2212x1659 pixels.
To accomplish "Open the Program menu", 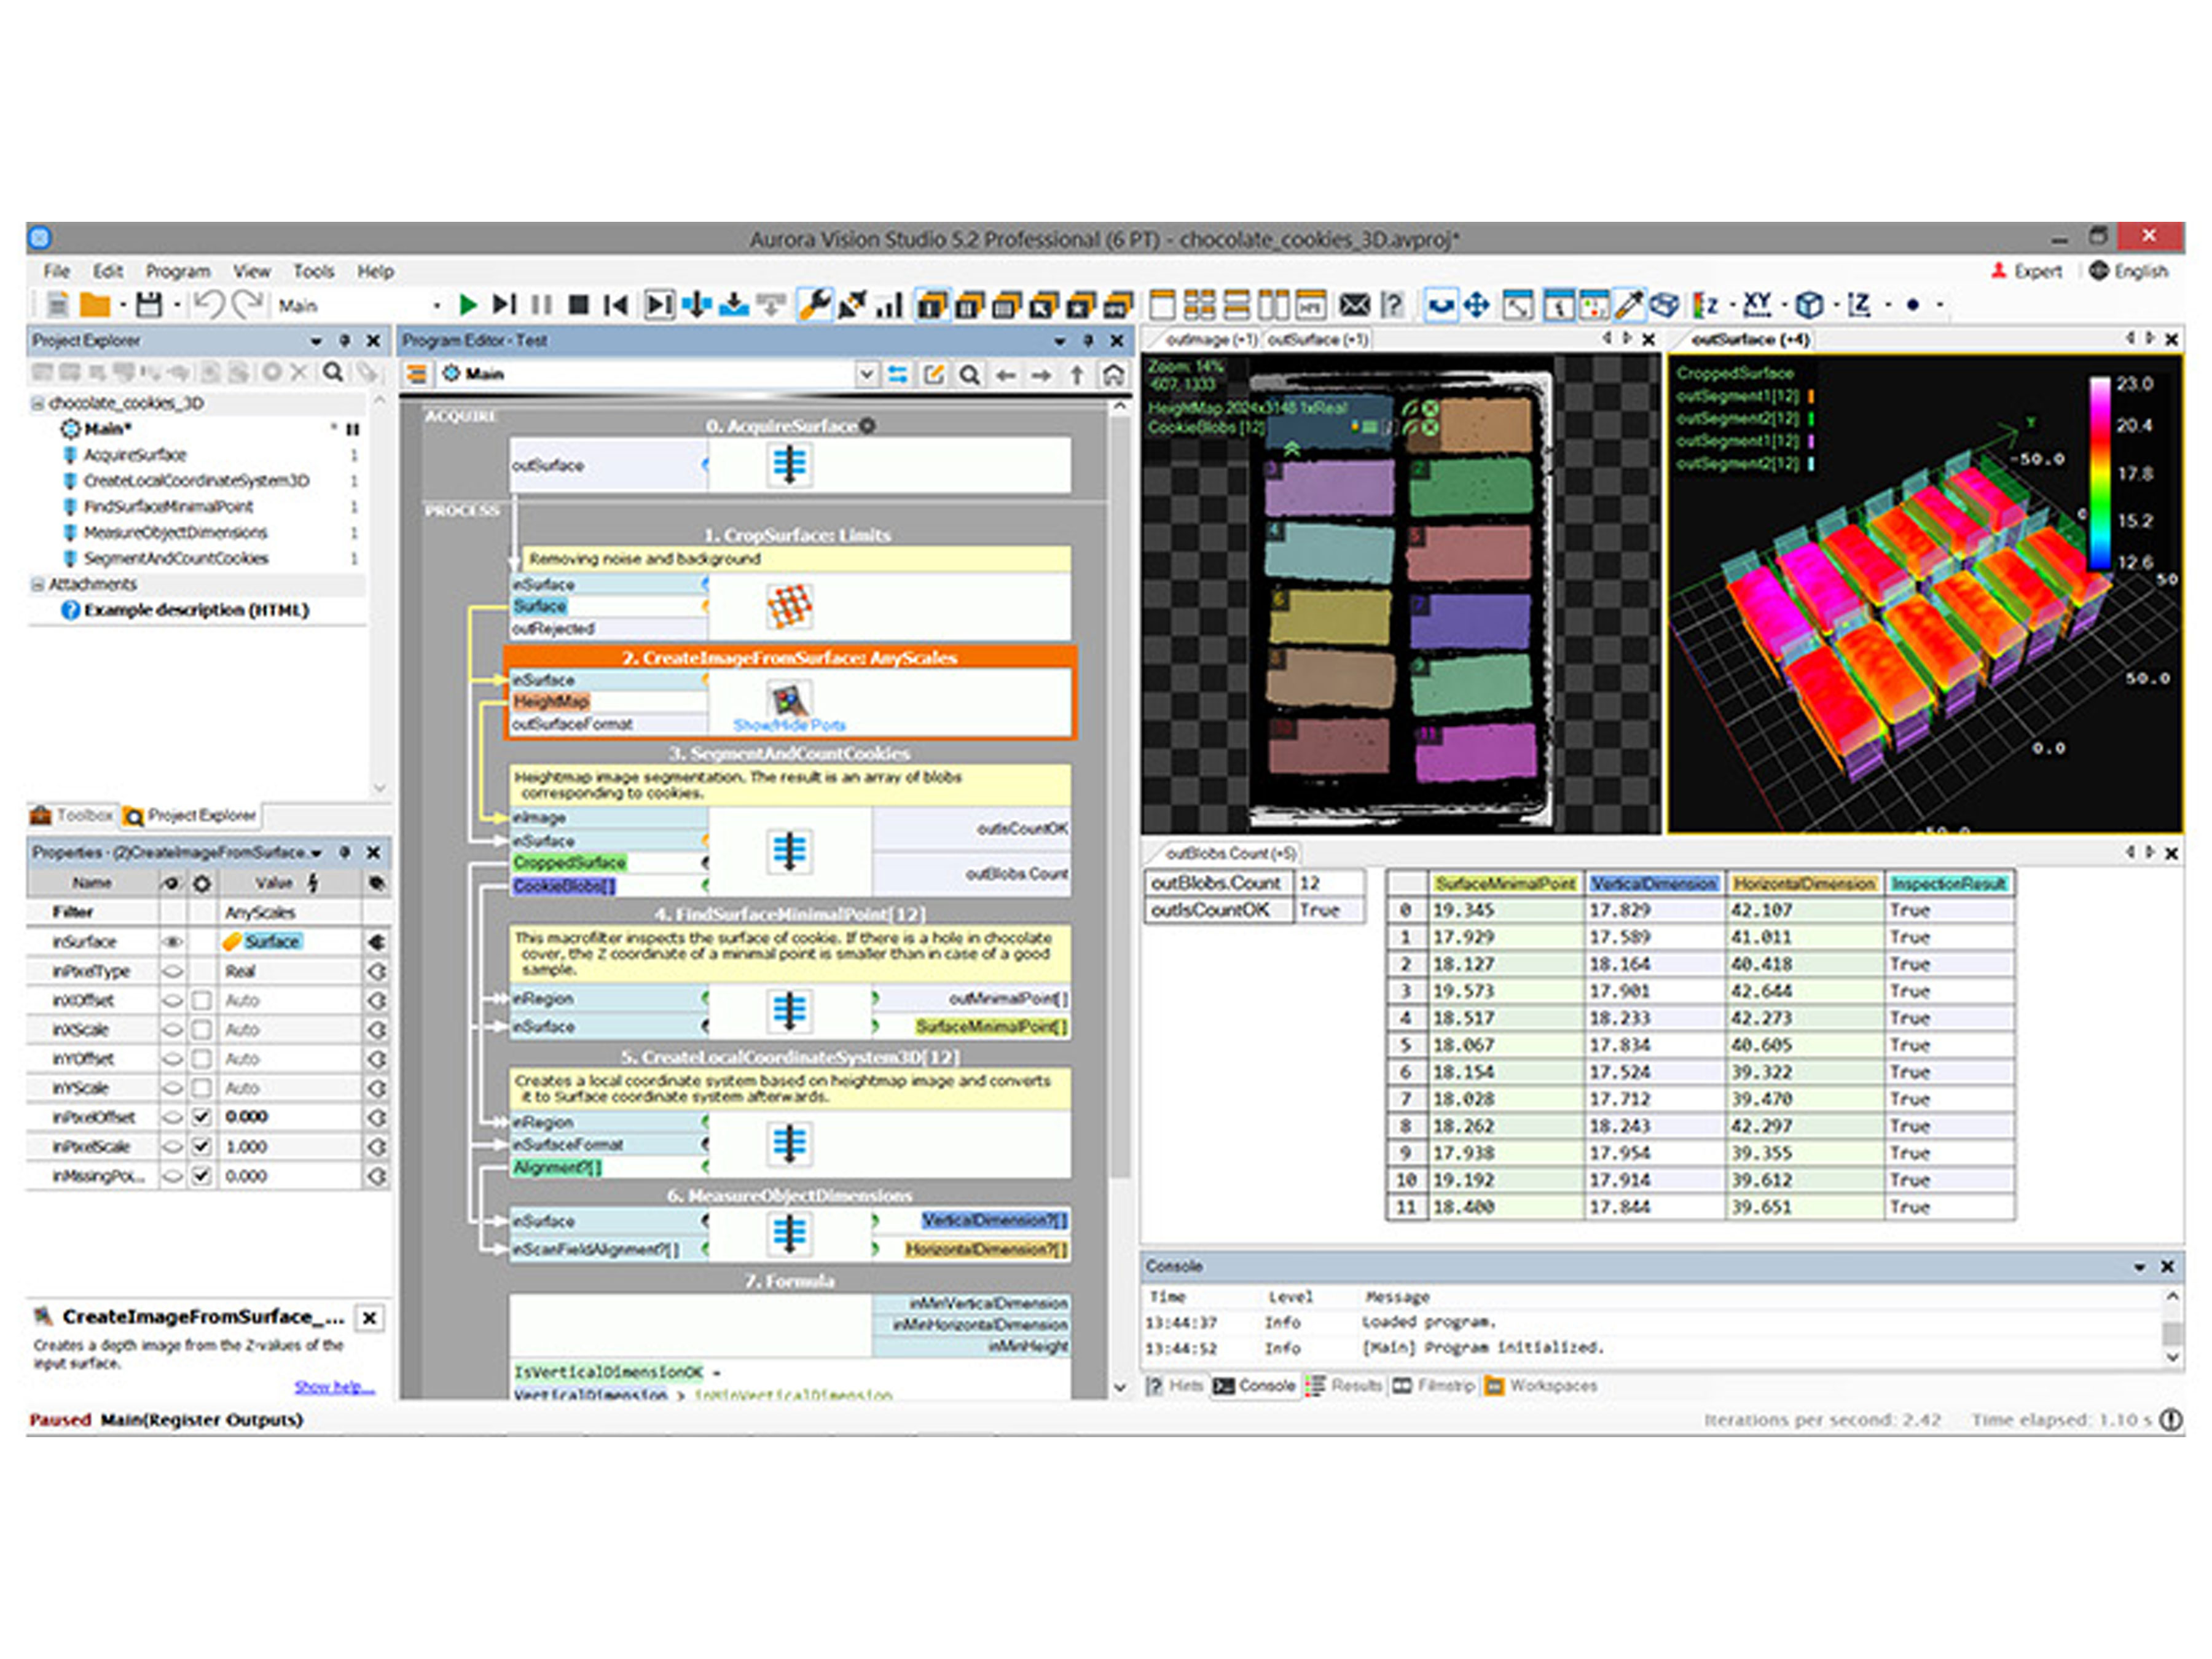I will coord(178,271).
